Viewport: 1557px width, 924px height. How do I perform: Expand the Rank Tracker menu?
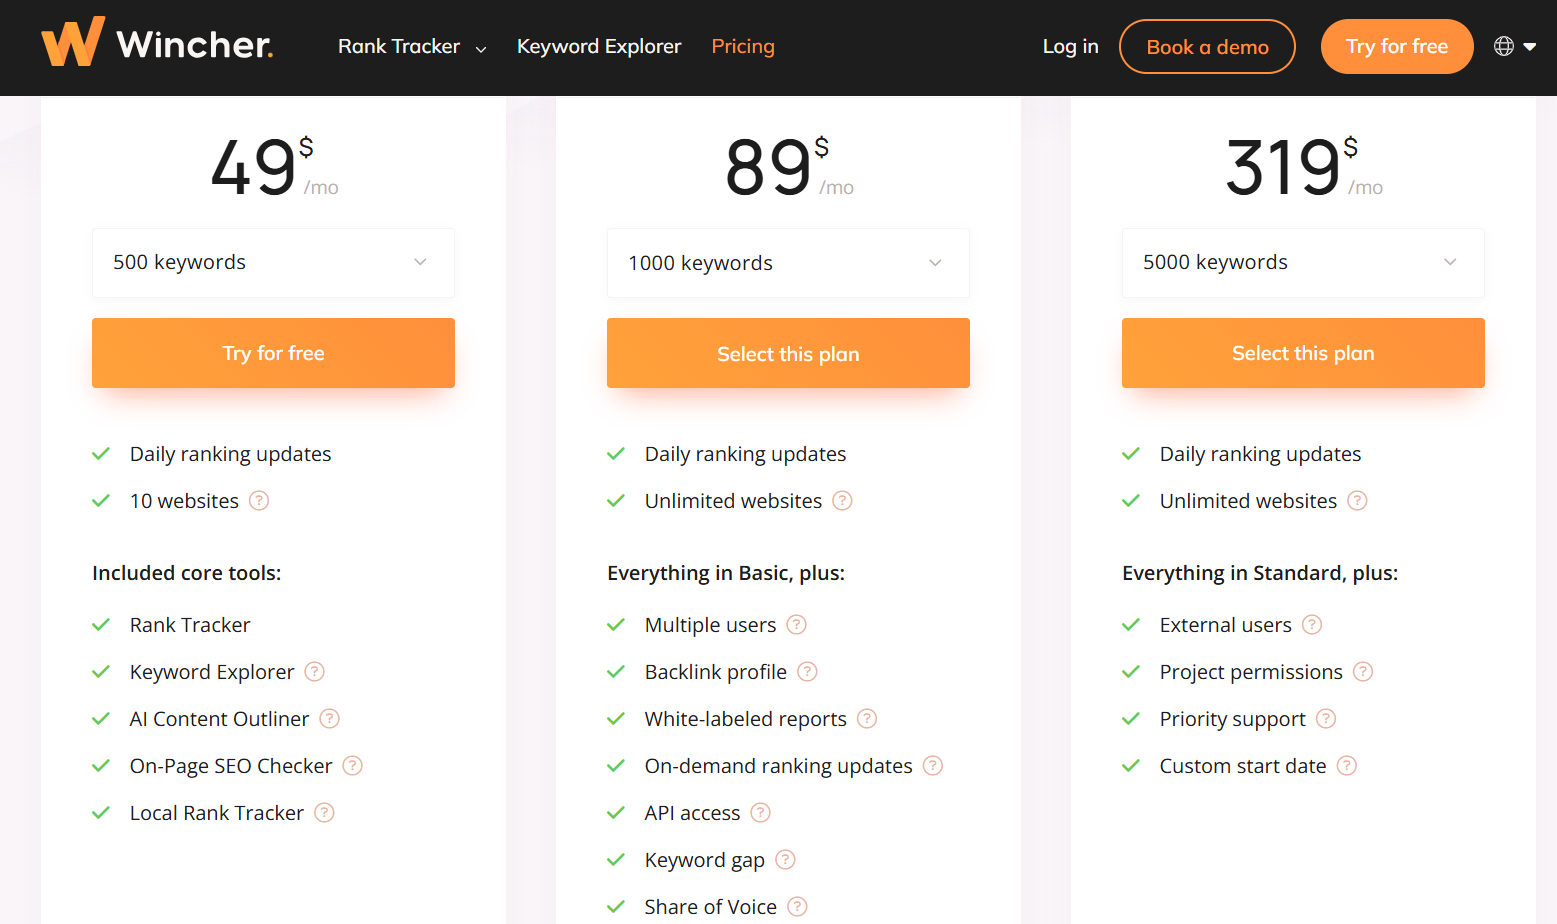411,47
